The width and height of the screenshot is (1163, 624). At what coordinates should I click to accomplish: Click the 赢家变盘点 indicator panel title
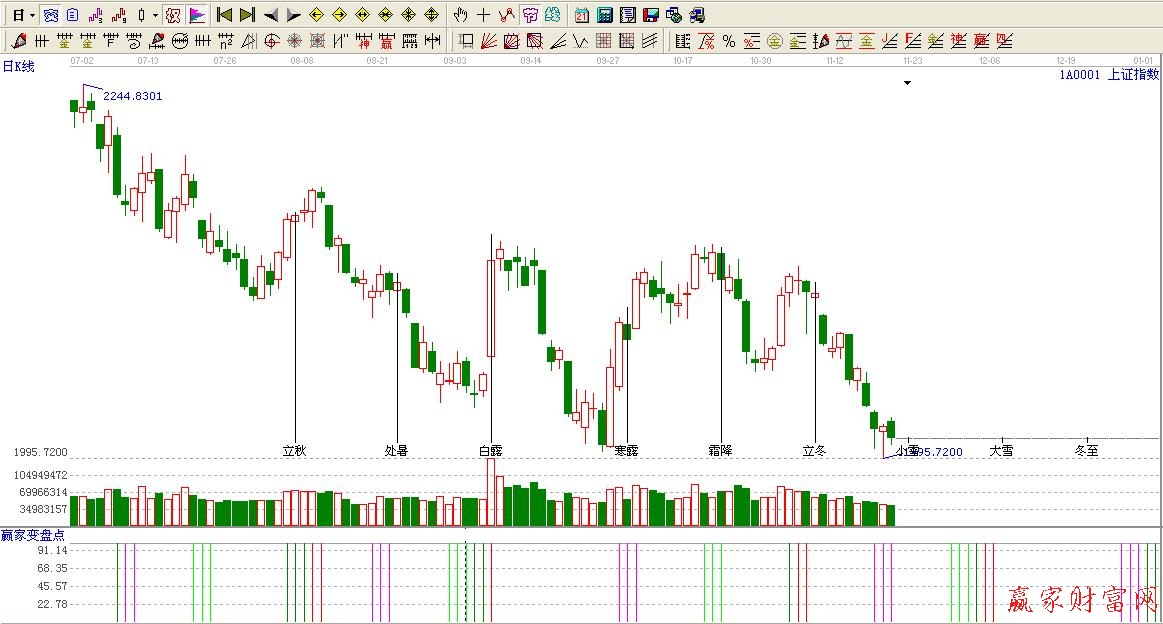[x=34, y=536]
